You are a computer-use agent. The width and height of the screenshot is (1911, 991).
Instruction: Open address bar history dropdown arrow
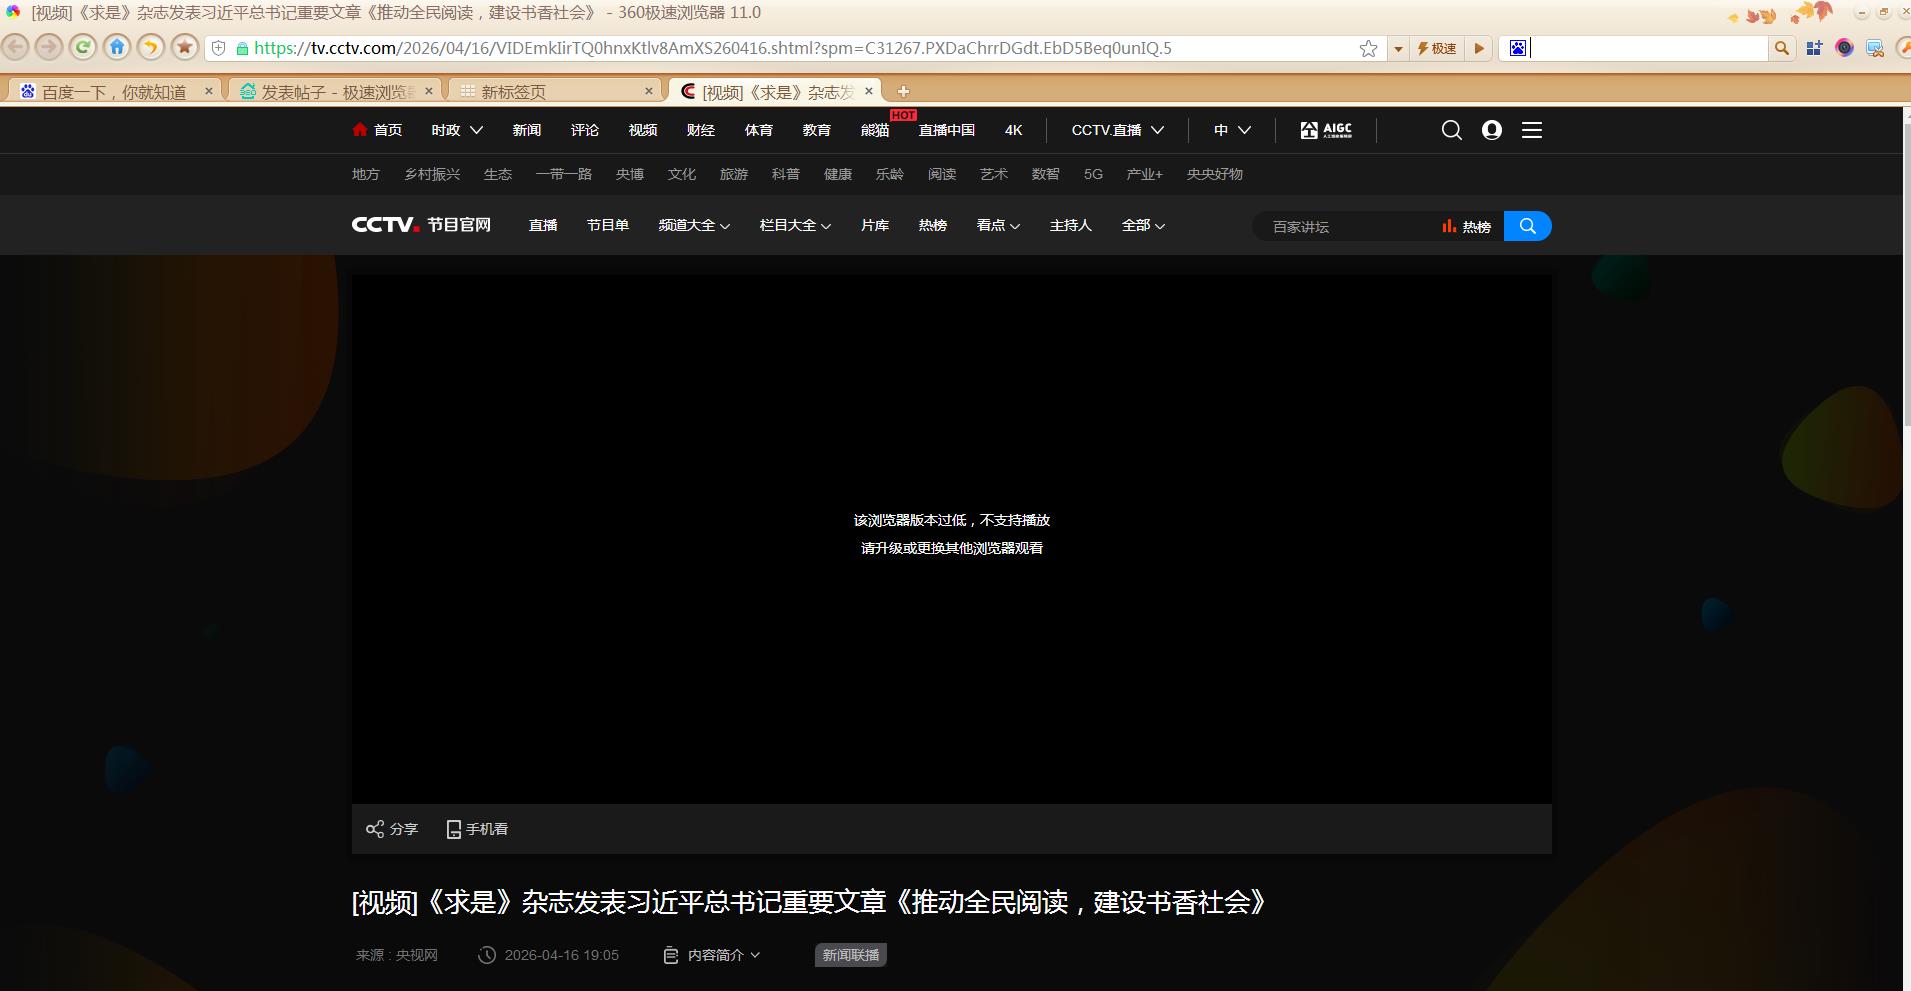[1398, 48]
